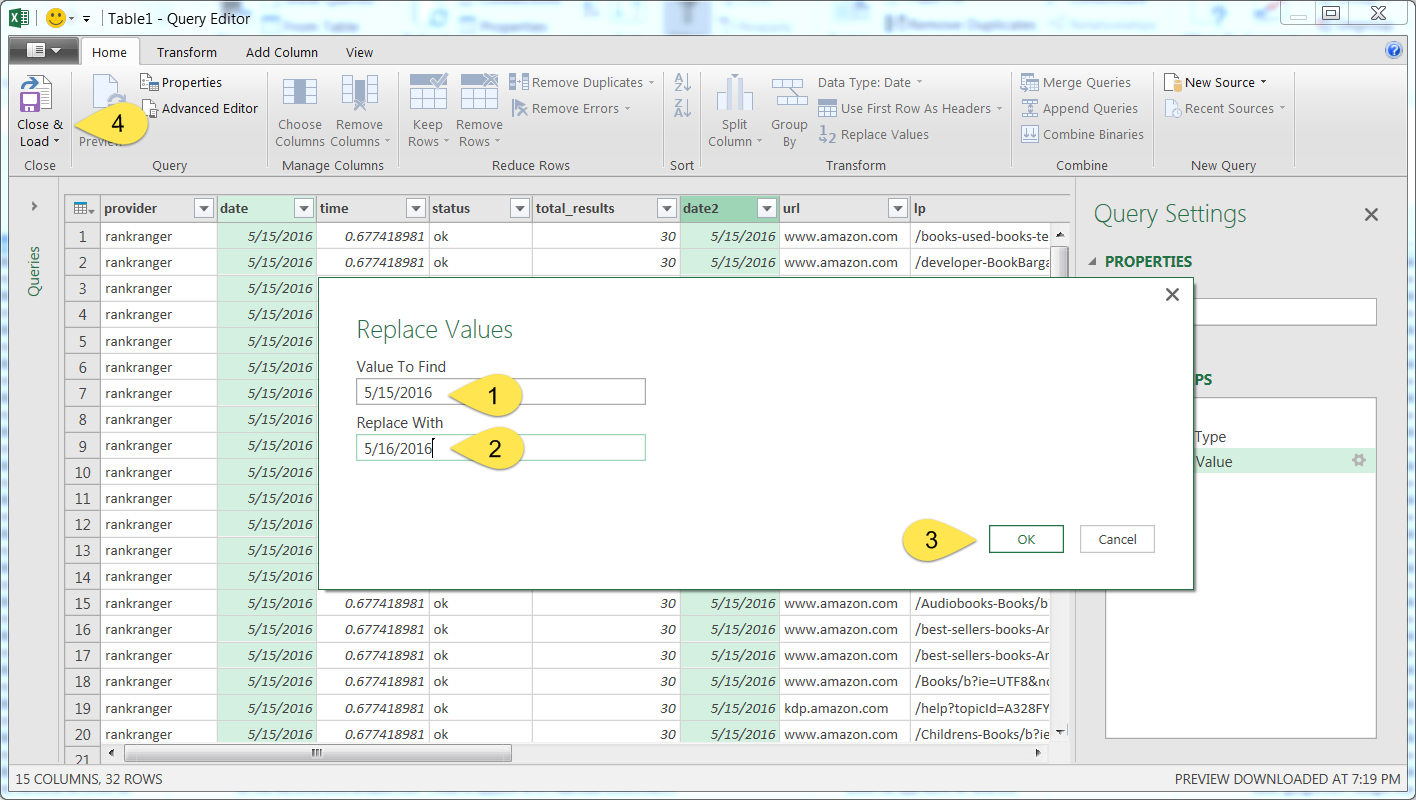Image resolution: width=1416 pixels, height=800 pixels.
Task: Click the horizontal scrollbar under the table
Action: [x=317, y=753]
